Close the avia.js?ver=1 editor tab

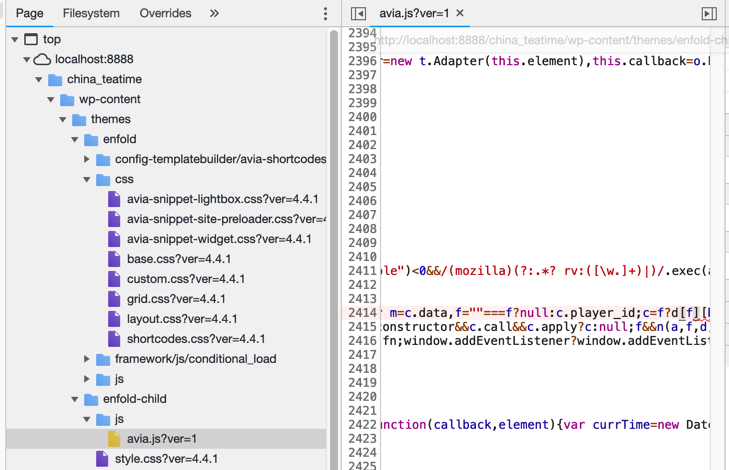[460, 13]
